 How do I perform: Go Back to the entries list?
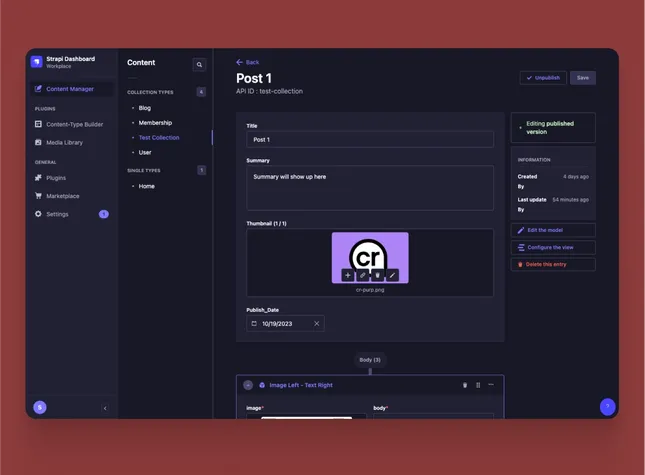[248, 62]
